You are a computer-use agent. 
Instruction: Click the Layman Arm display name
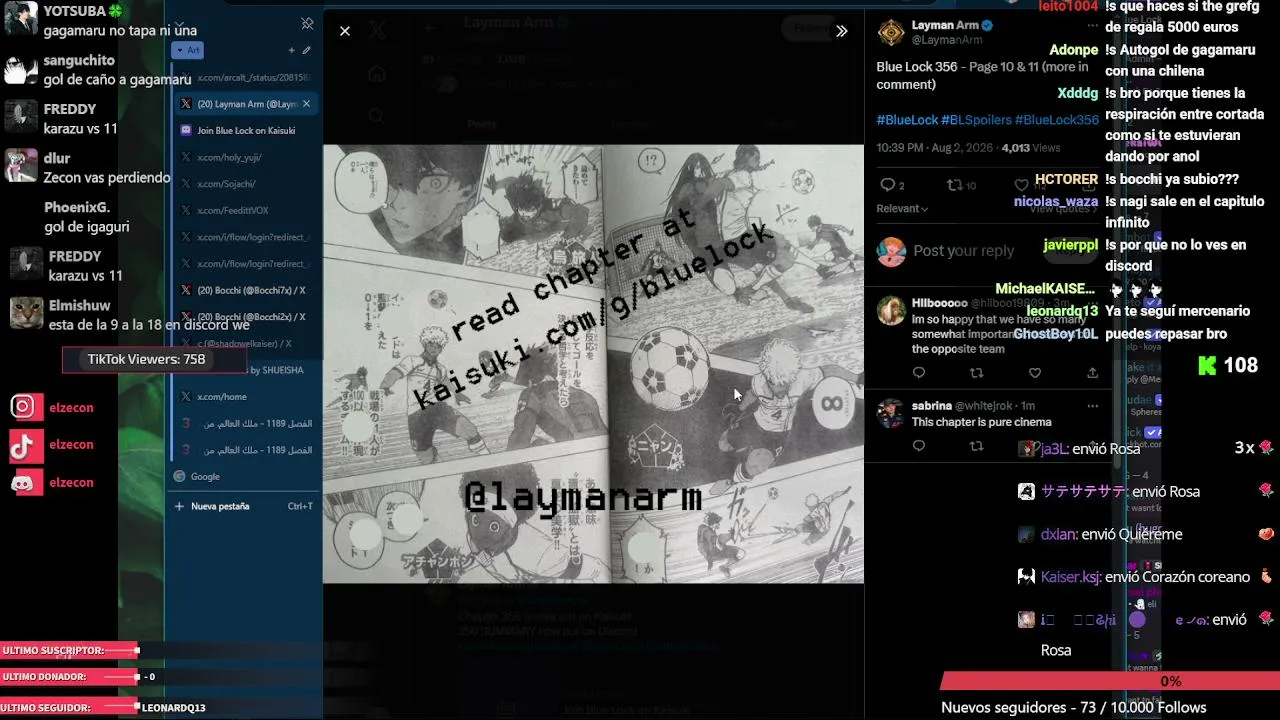tap(944, 25)
